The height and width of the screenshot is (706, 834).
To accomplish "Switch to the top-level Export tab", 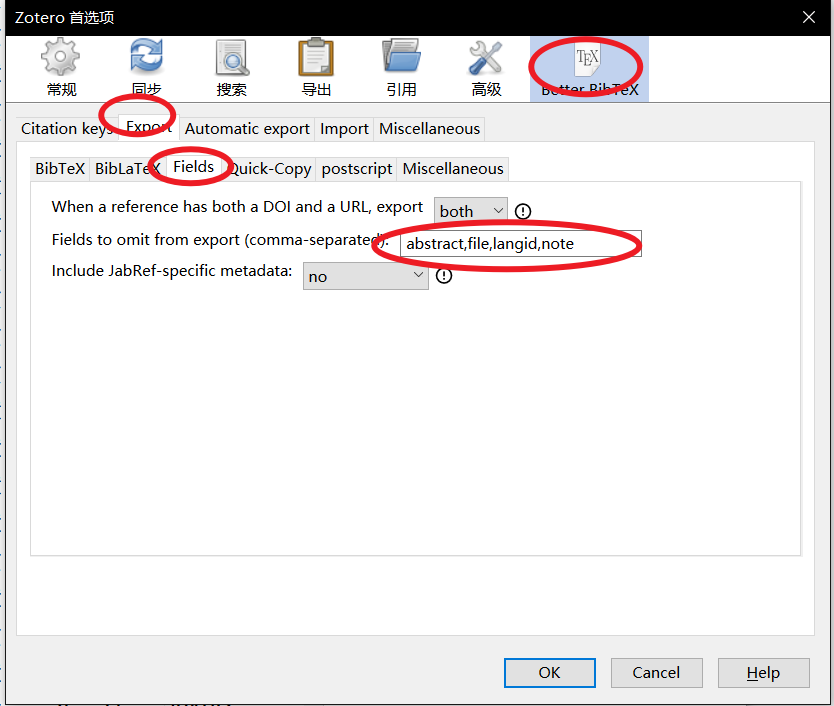I will (149, 127).
